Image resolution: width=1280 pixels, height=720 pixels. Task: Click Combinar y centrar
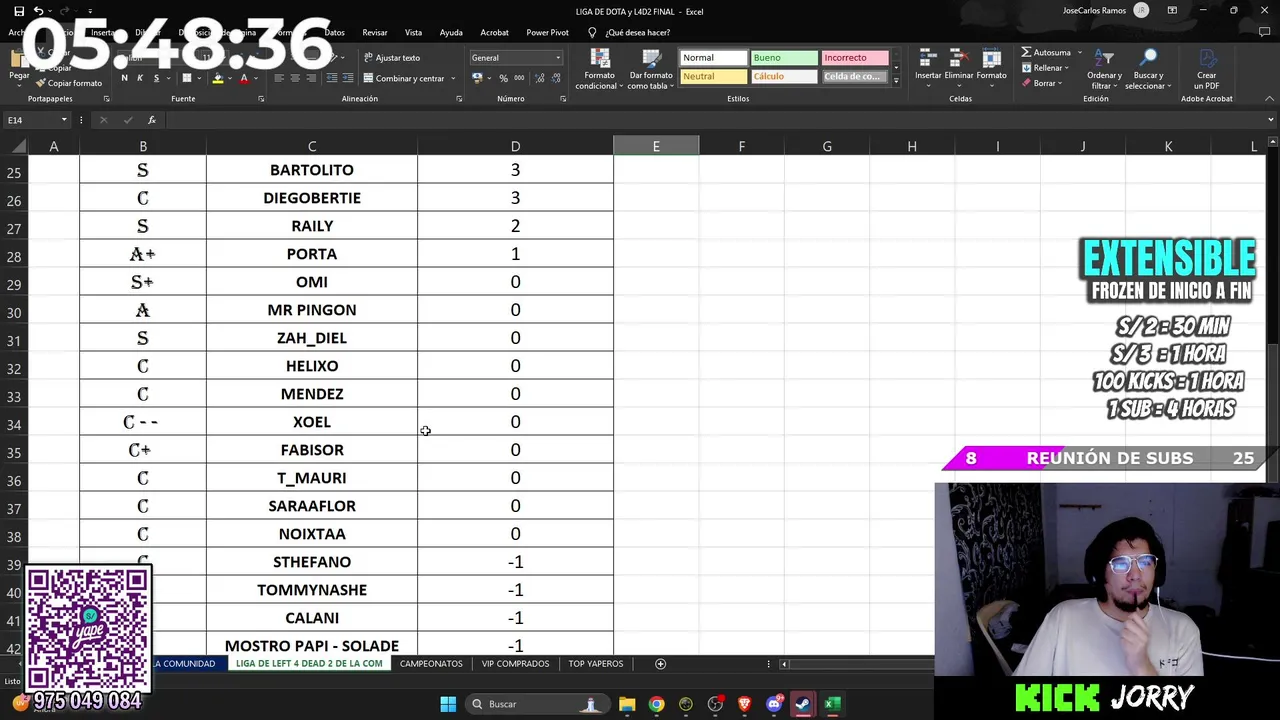404,78
